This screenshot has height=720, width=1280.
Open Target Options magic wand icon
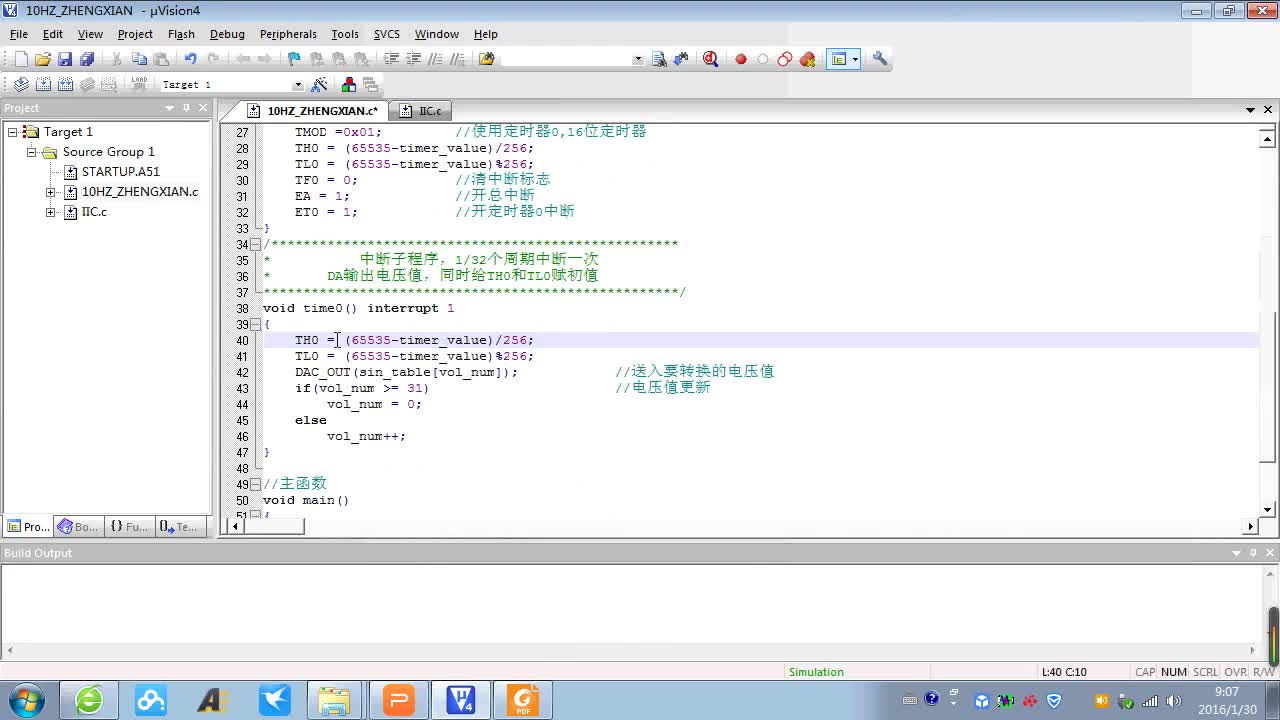(x=320, y=85)
